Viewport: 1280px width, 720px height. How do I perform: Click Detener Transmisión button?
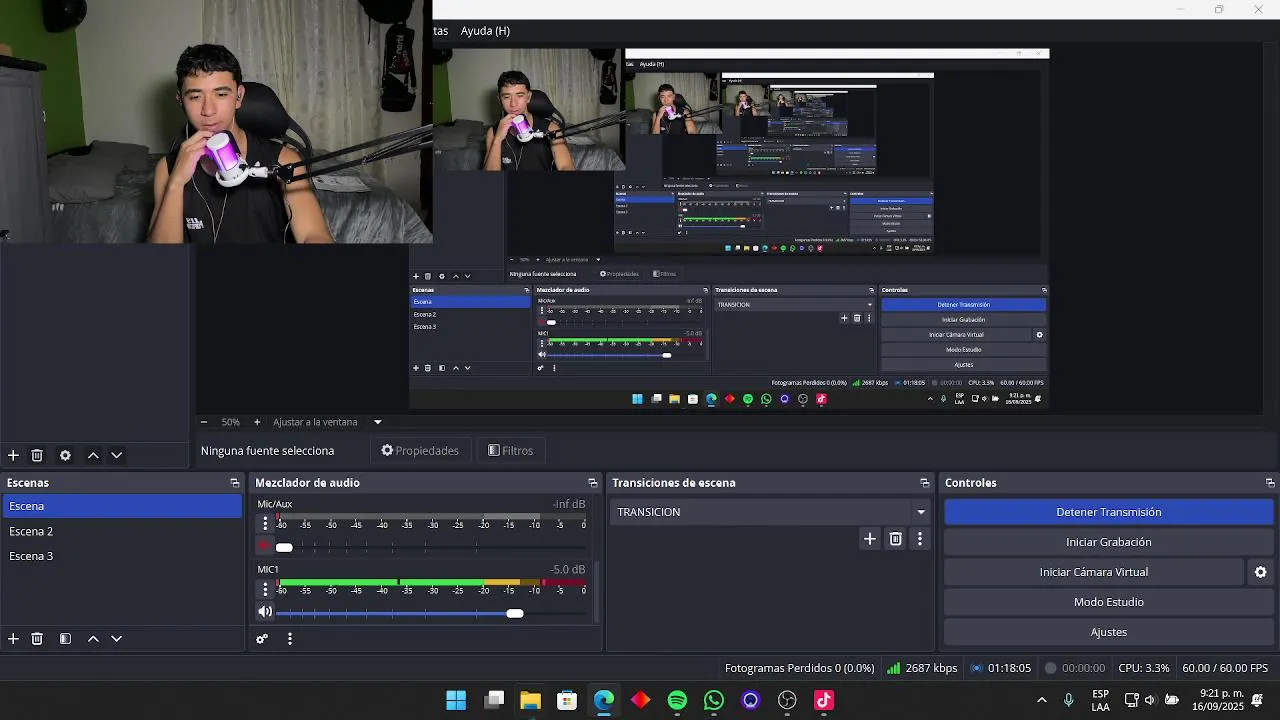1108,512
